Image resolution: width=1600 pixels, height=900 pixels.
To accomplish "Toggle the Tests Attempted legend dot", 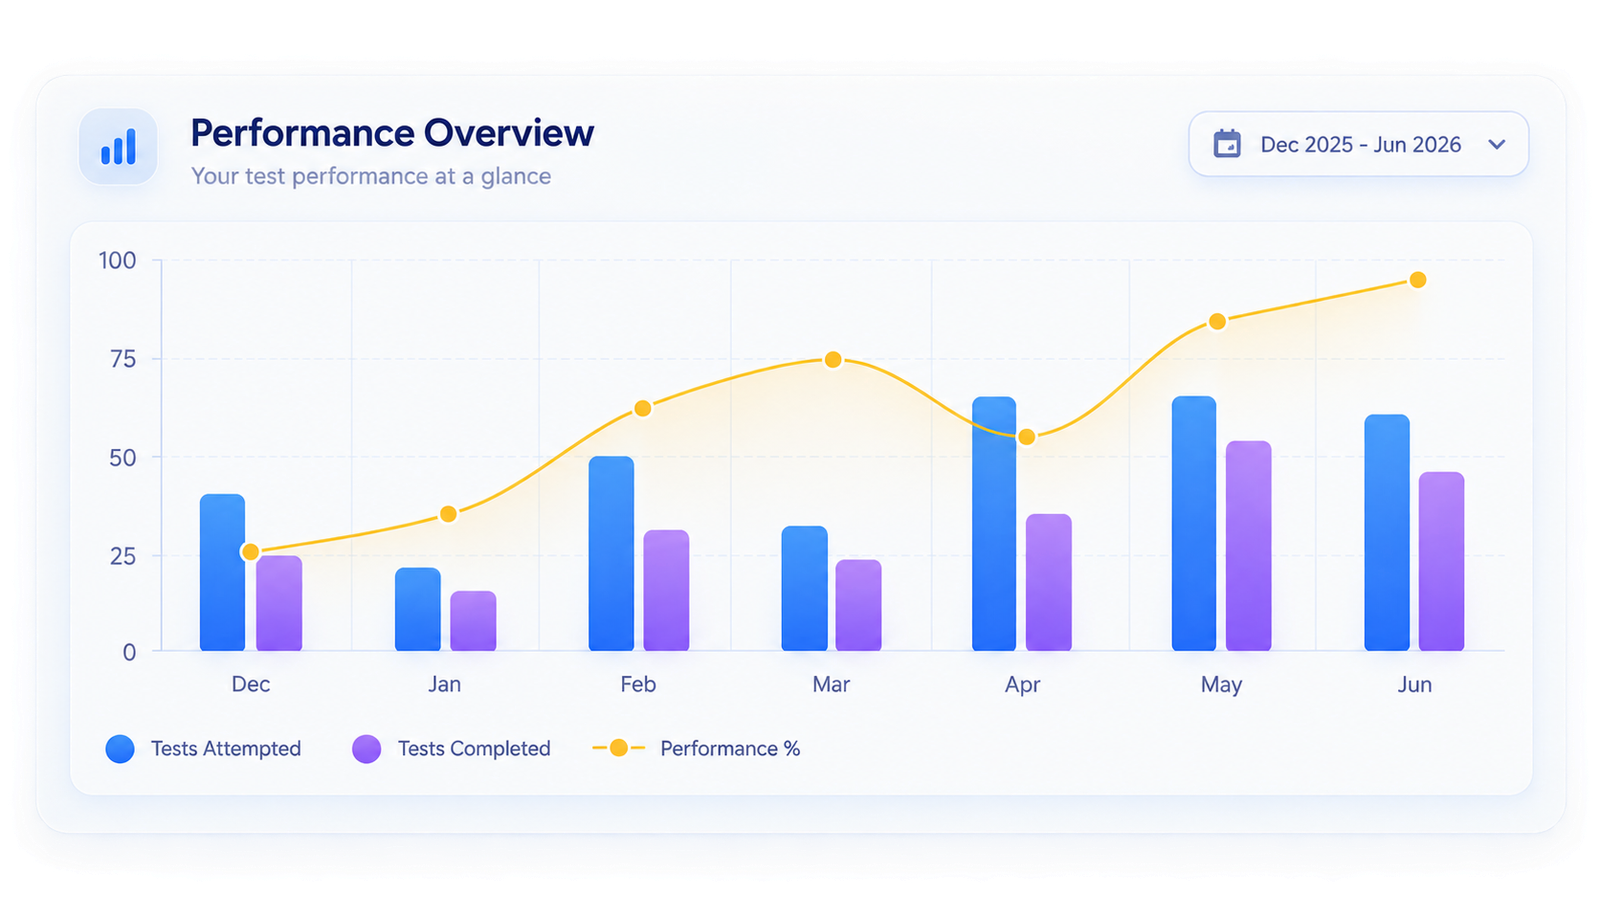I will 120,749.
